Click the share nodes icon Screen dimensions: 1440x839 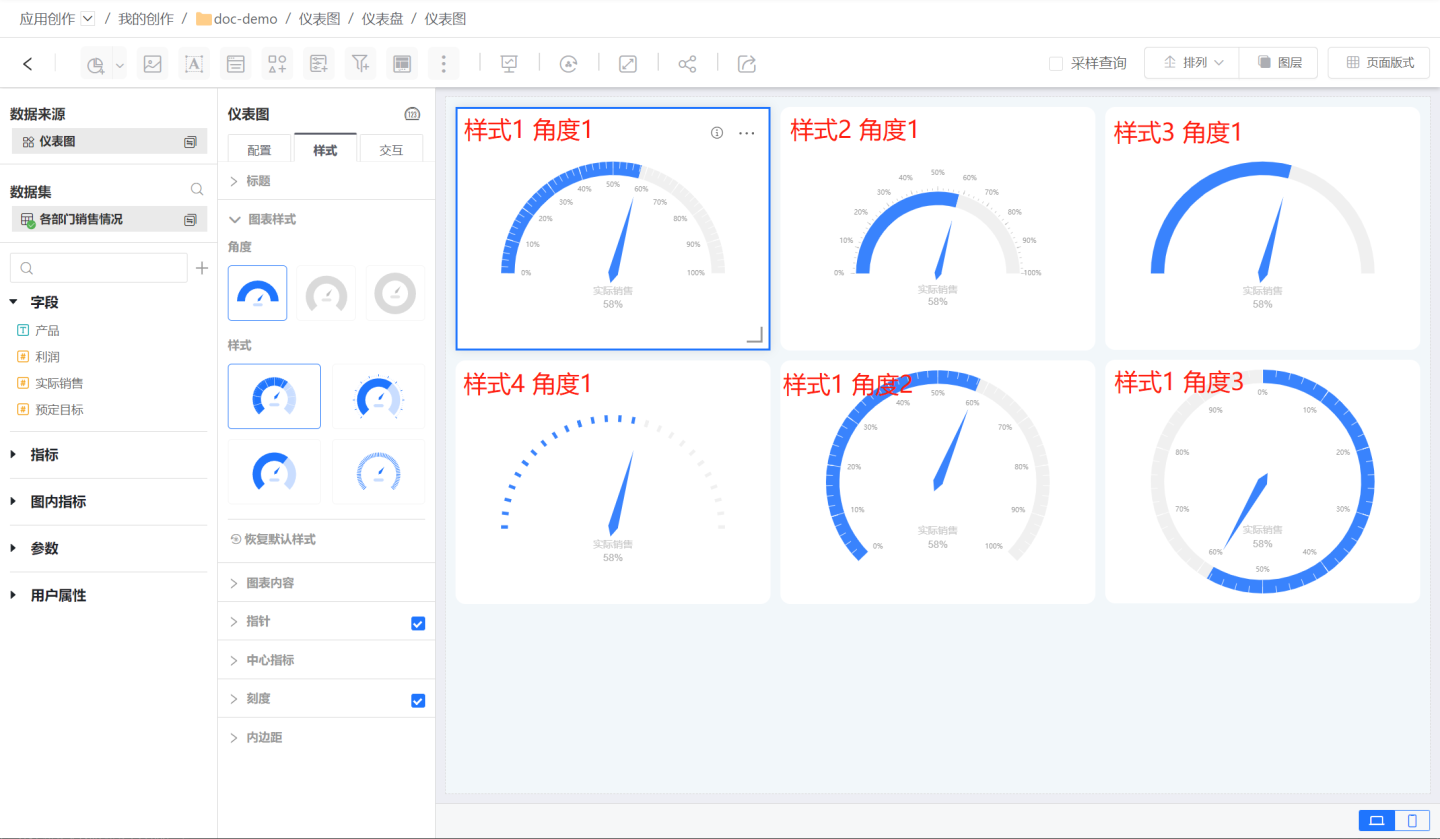pos(687,64)
